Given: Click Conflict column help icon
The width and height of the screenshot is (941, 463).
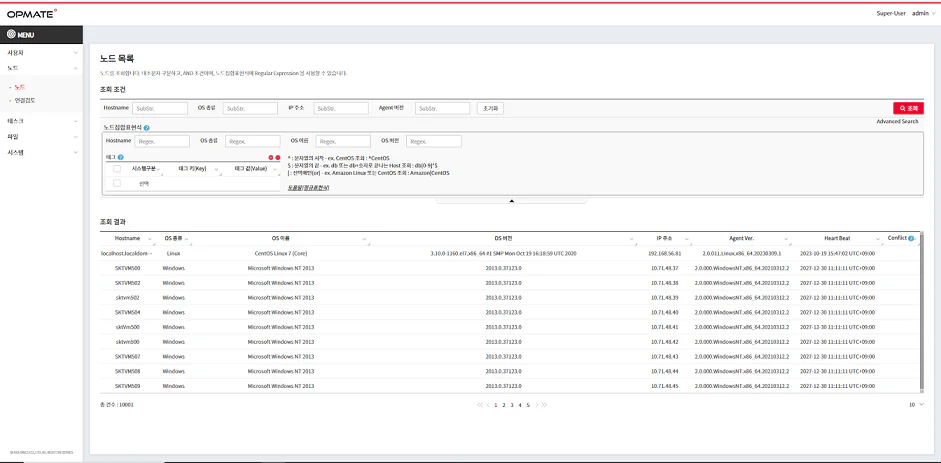Looking at the screenshot, I should tap(911, 238).
